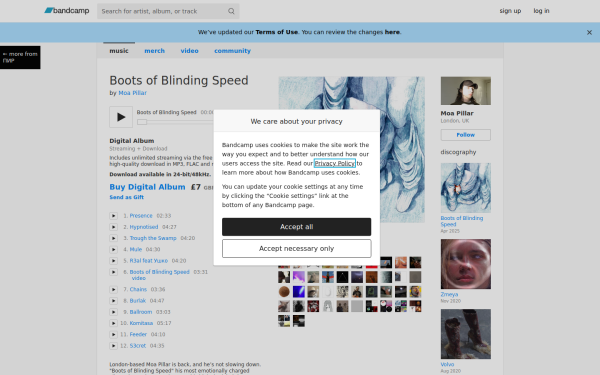Play track 3 Trough the Swamp
The height and width of the screenshot is (375, 600).
click(114, 238)
